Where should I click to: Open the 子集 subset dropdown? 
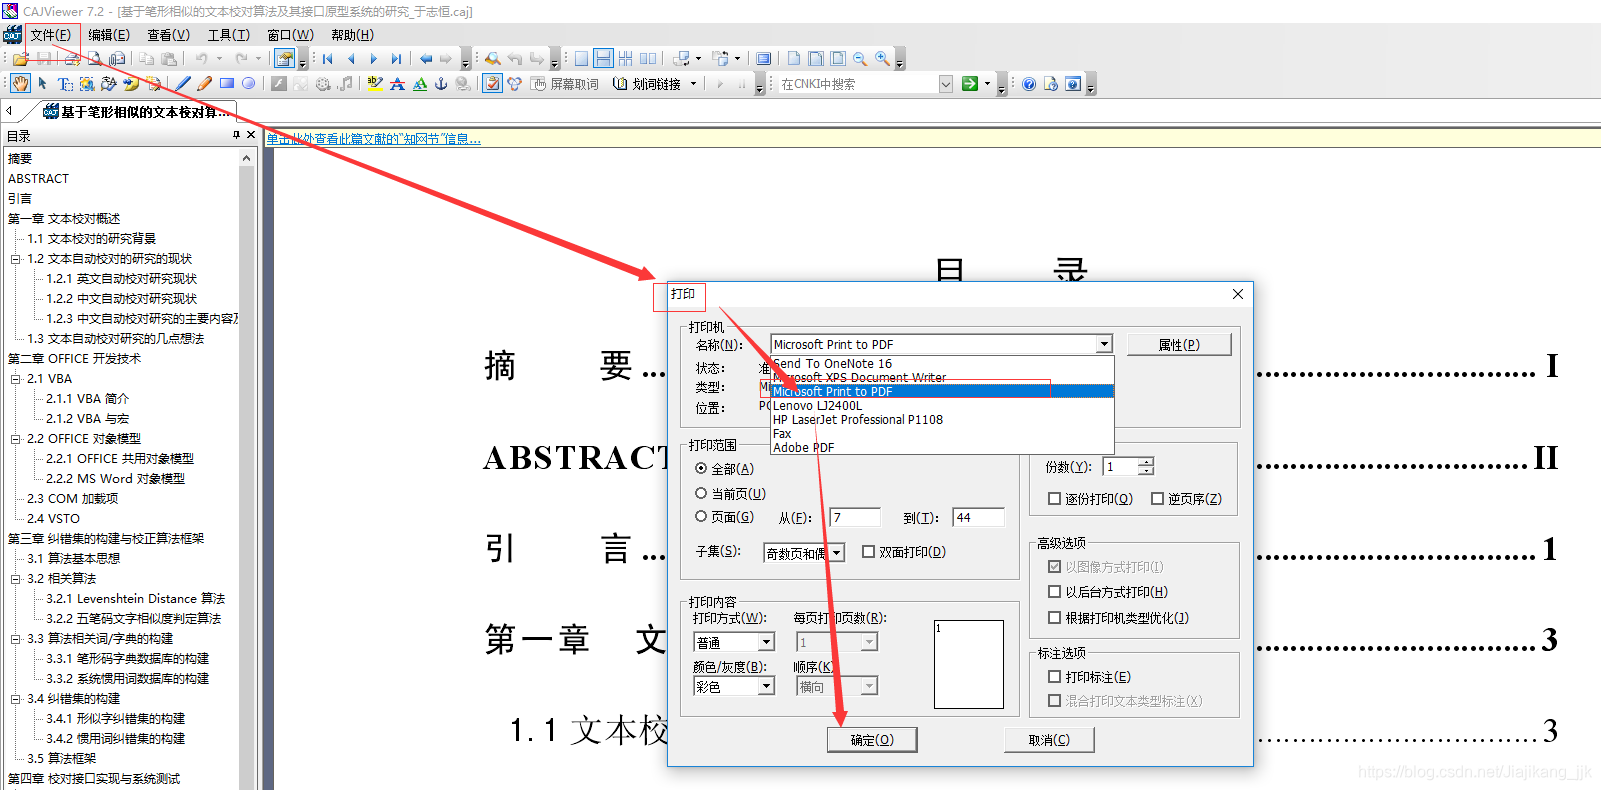click(837, 552)
